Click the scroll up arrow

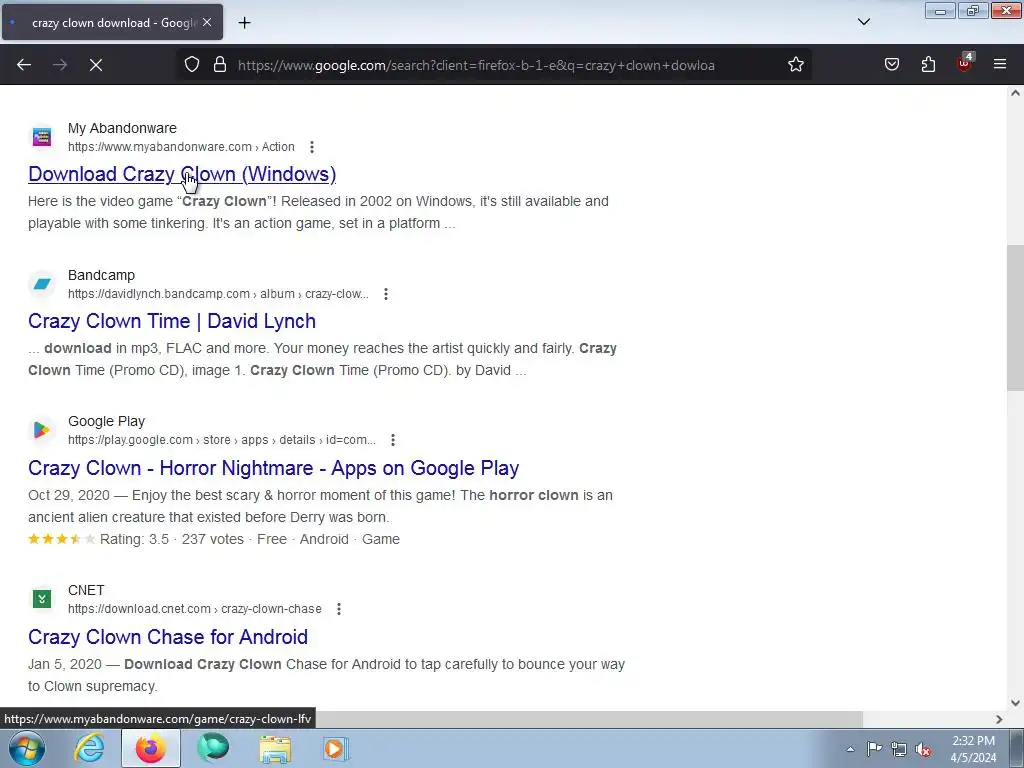coord(1015,93)
